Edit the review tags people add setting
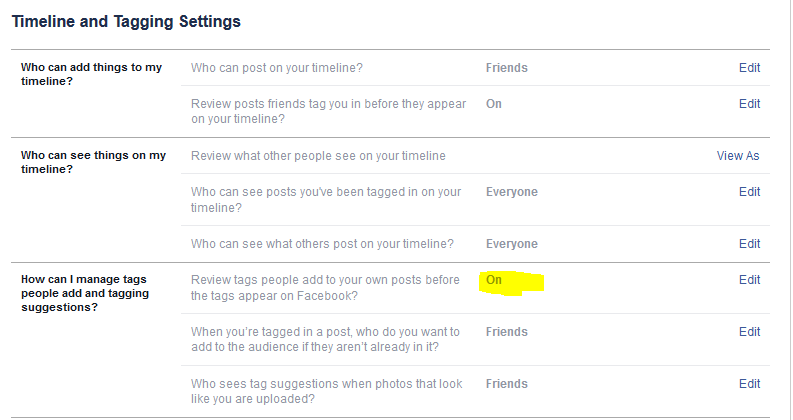Viewport: 793px width, 420px height. (749, 280)
